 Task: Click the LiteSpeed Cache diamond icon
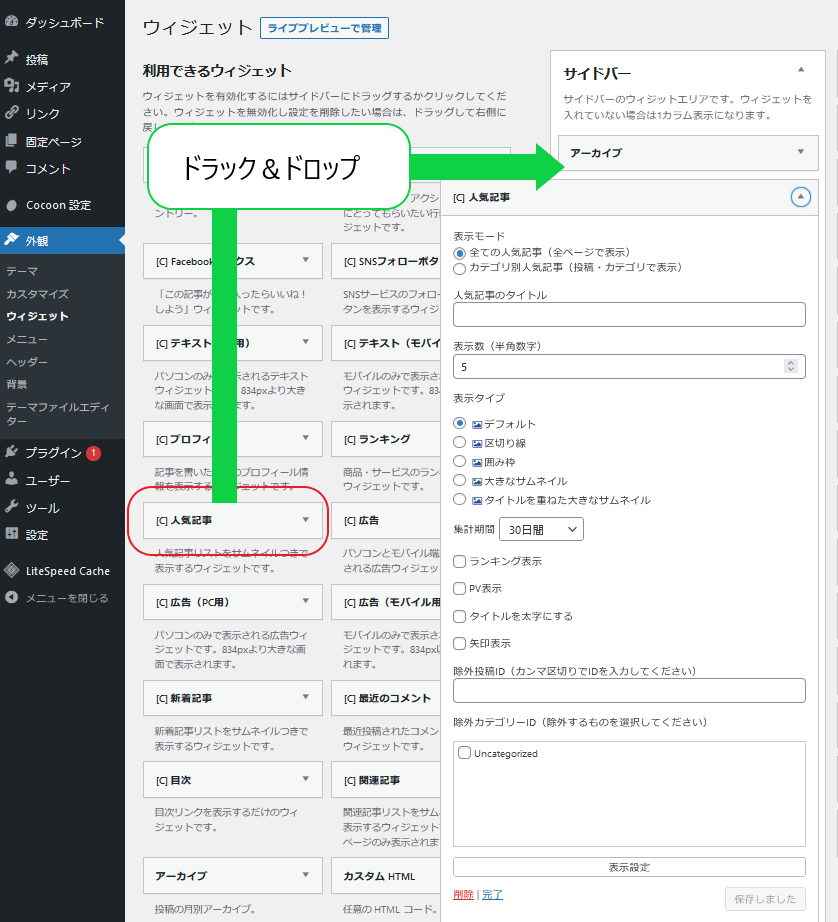[12, 571]
